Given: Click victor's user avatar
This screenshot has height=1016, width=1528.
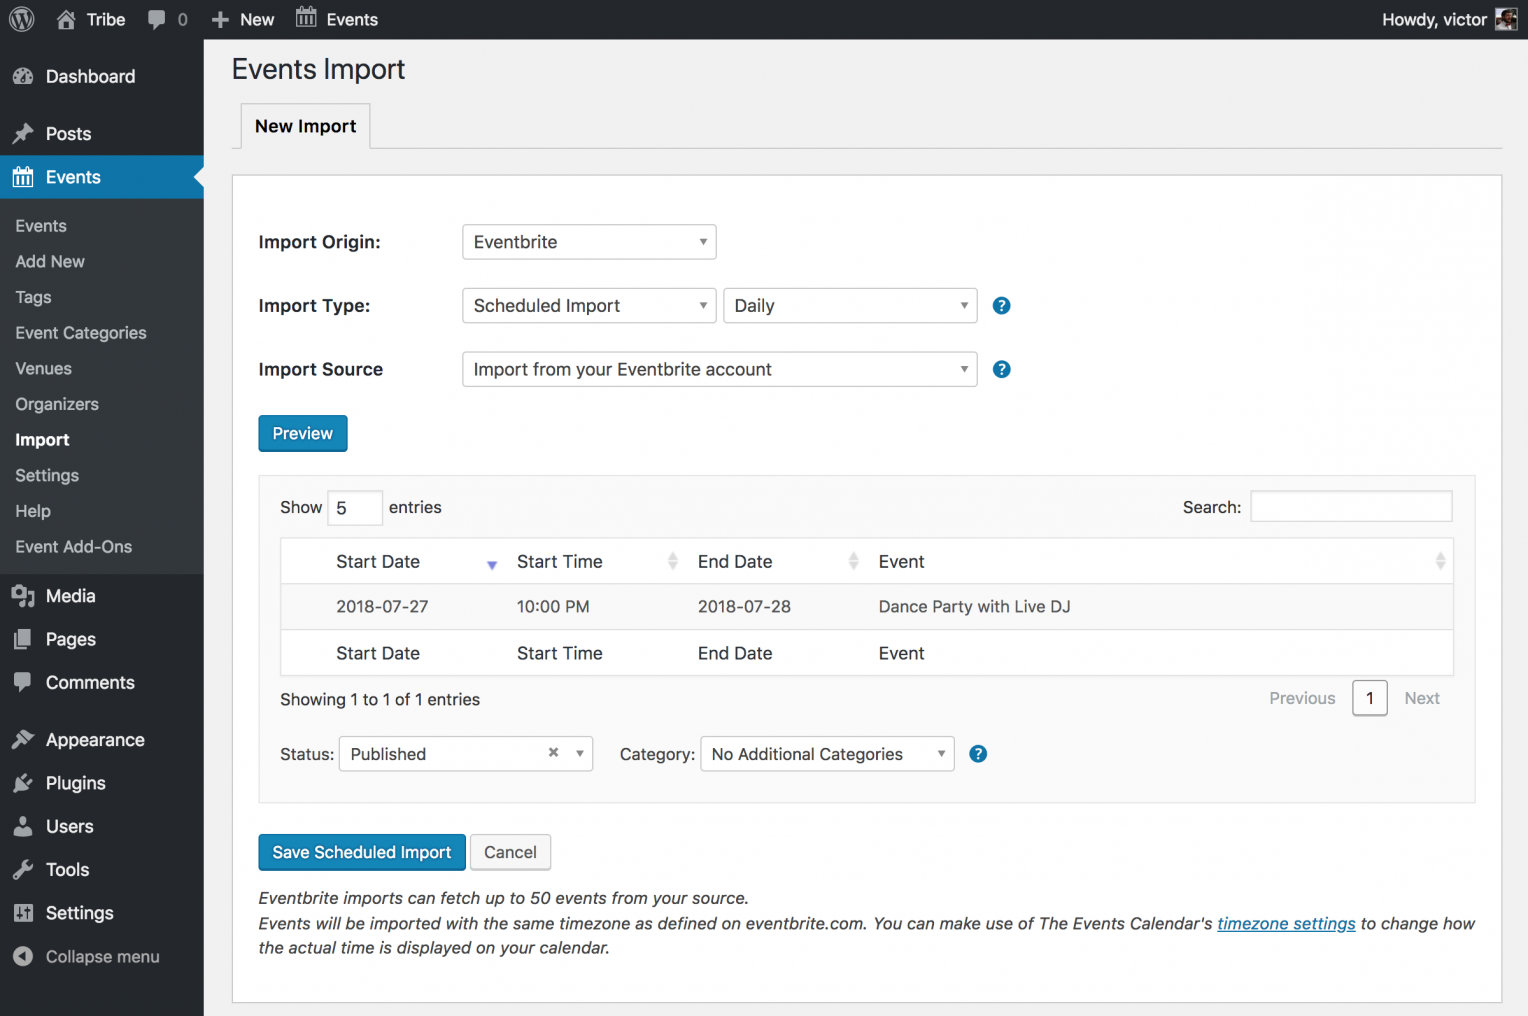Looking at the screenshot, I should click(x=1505, y=19).
